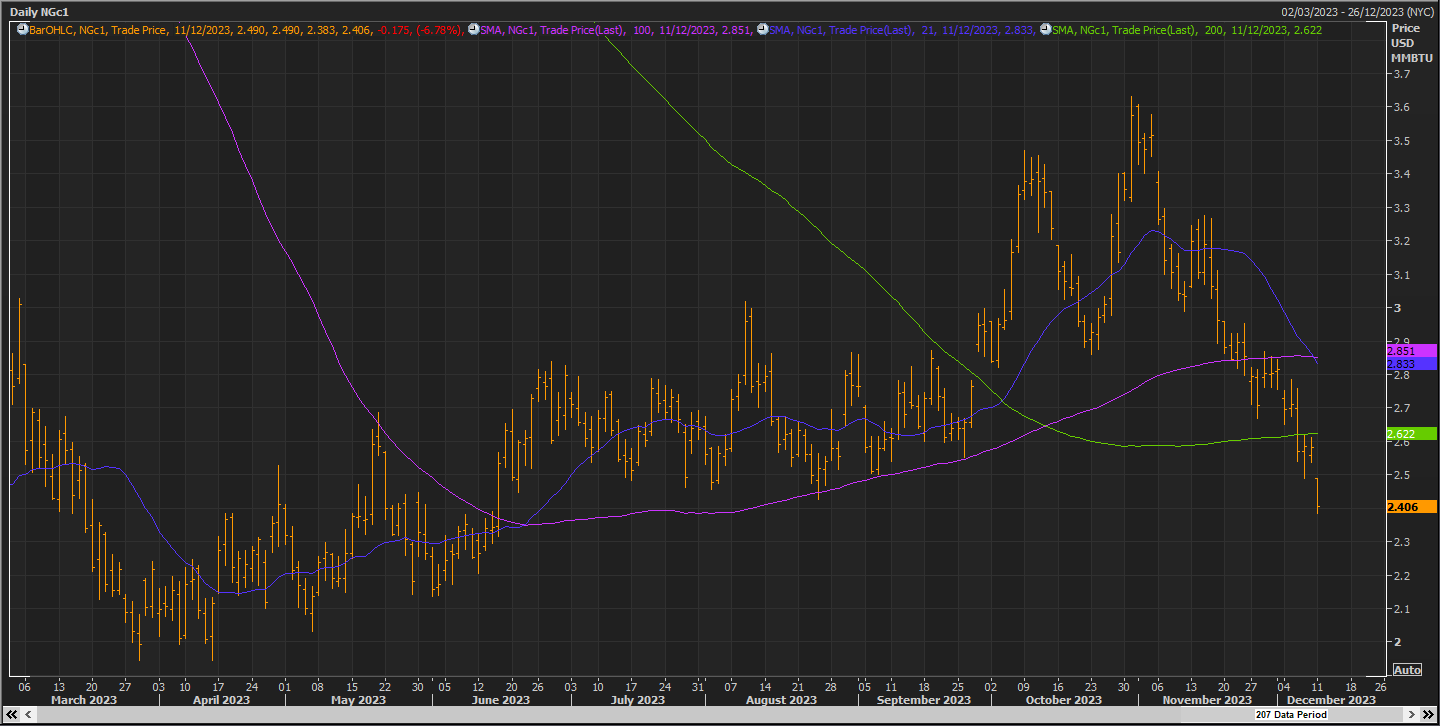The width and height of the screenshot is (1440, 726).
Task: Toggle the Auto scale button
Action: click(x=1406, y=670)
